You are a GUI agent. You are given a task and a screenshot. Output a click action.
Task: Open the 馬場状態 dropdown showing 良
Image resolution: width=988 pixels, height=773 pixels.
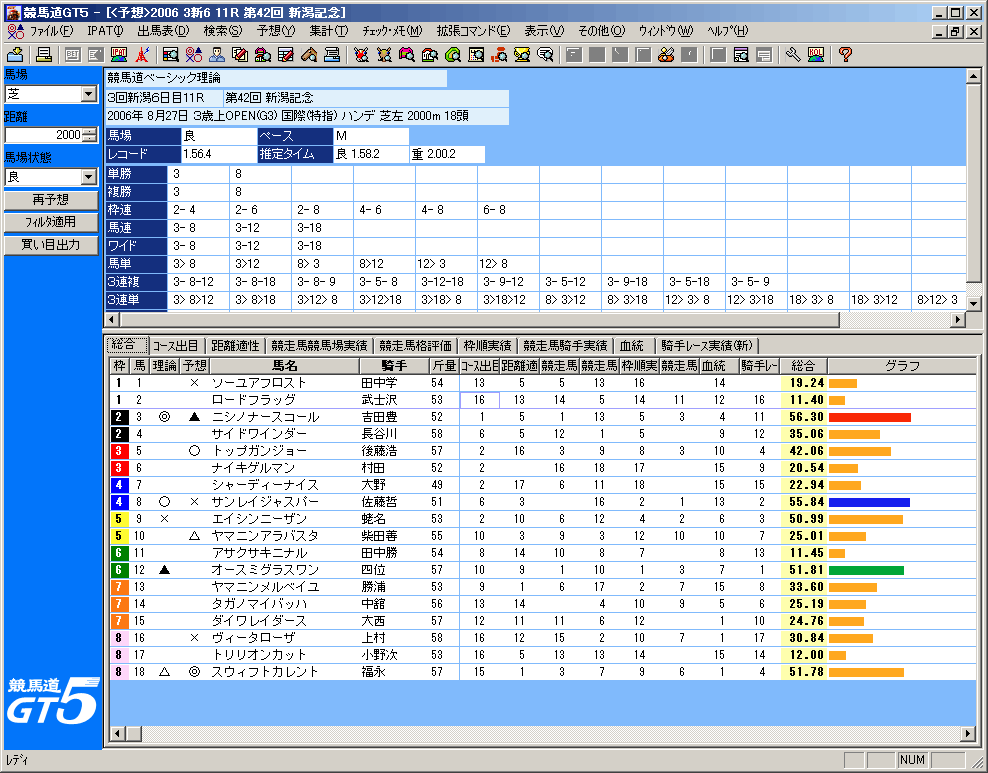[x=88, y=177]
